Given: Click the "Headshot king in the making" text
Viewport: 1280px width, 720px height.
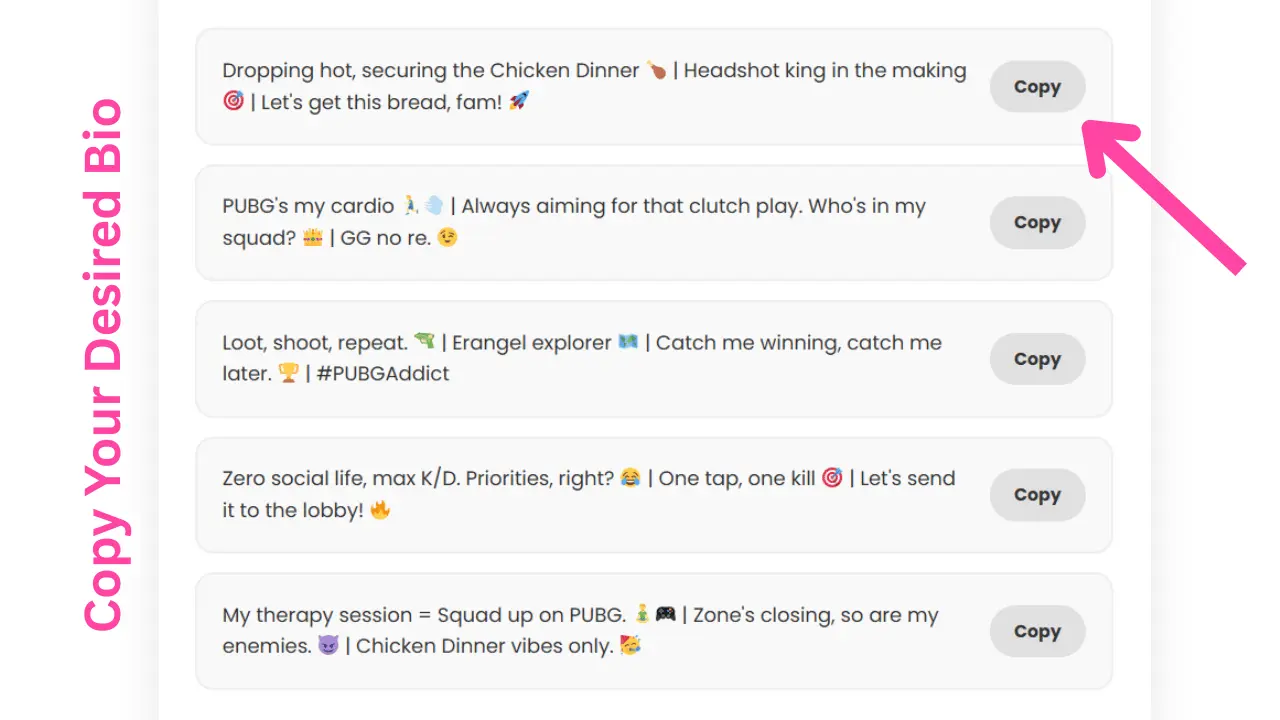Looking at the screenshot, I should [825, 71].
